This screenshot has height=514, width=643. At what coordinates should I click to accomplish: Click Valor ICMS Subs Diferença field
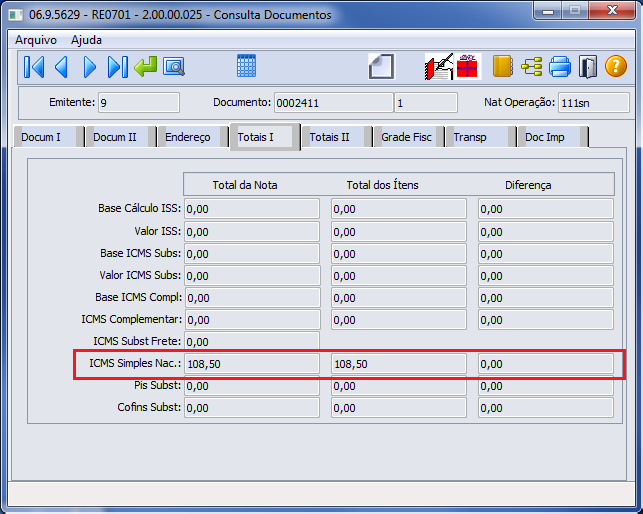click(546, 276)
